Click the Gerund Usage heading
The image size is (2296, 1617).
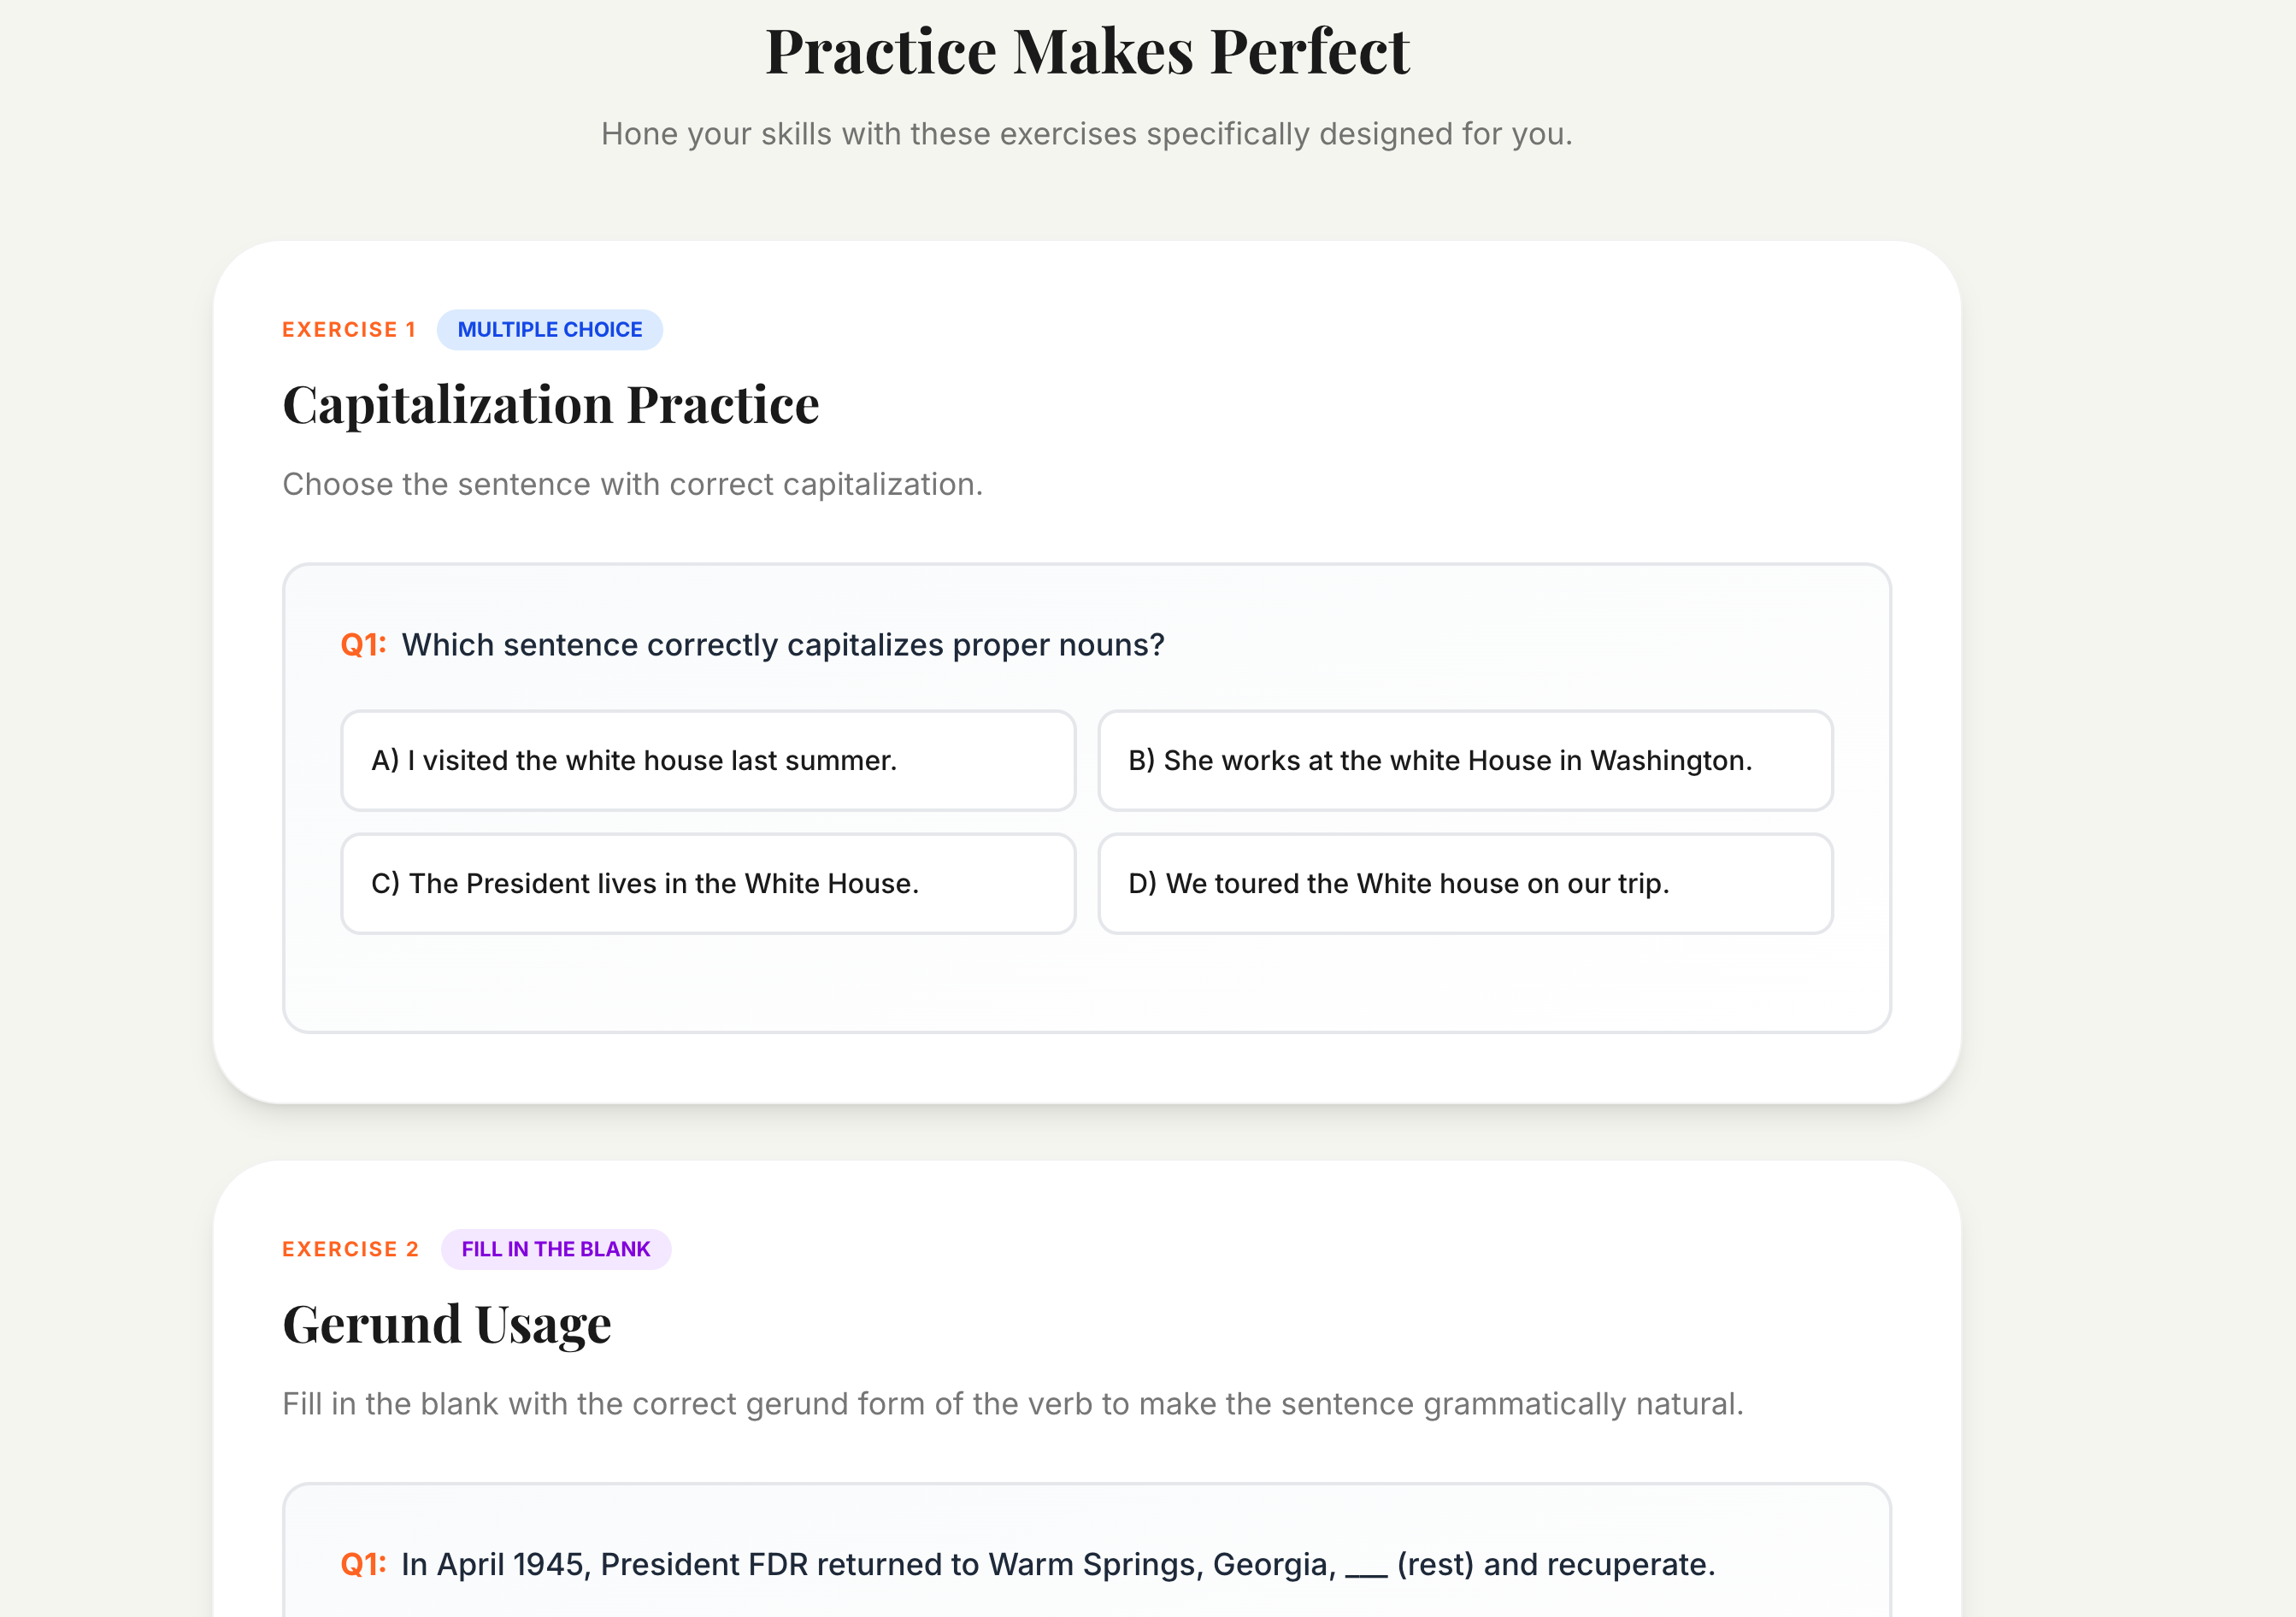[x=446, y=1324]
